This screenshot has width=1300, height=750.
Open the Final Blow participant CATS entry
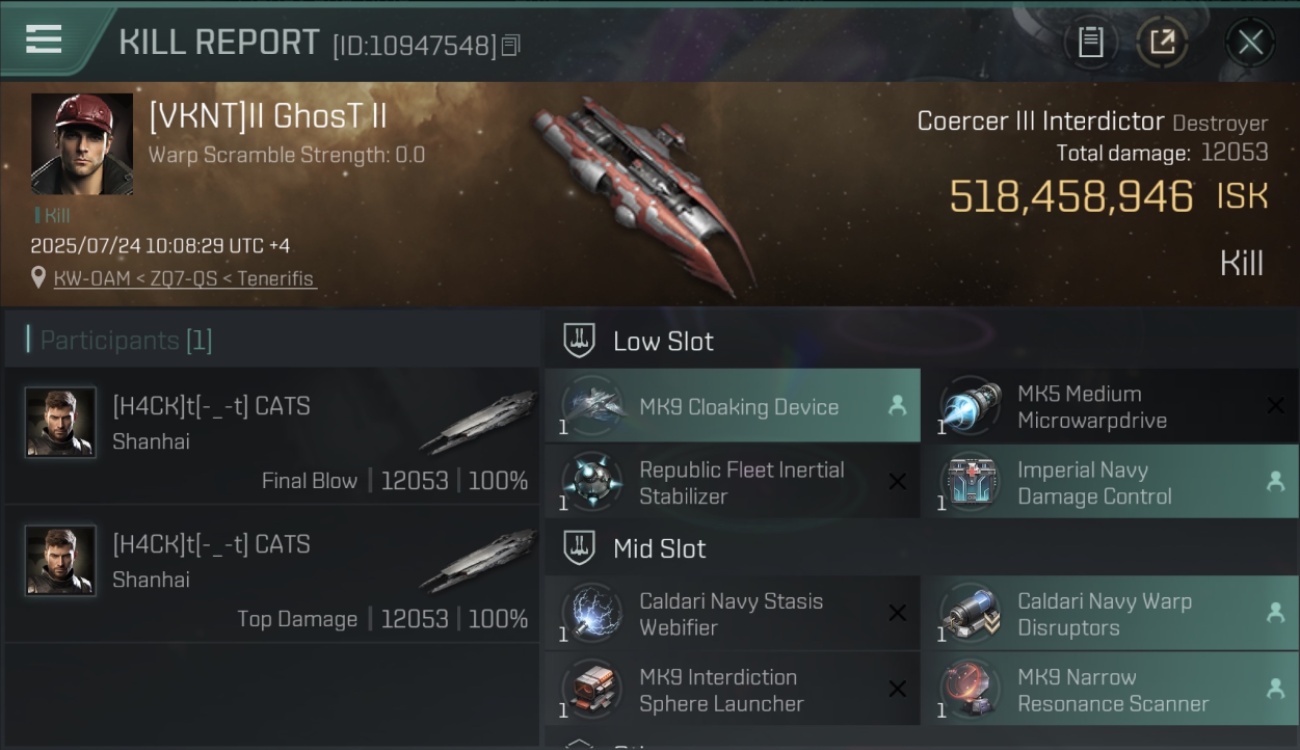272,436
